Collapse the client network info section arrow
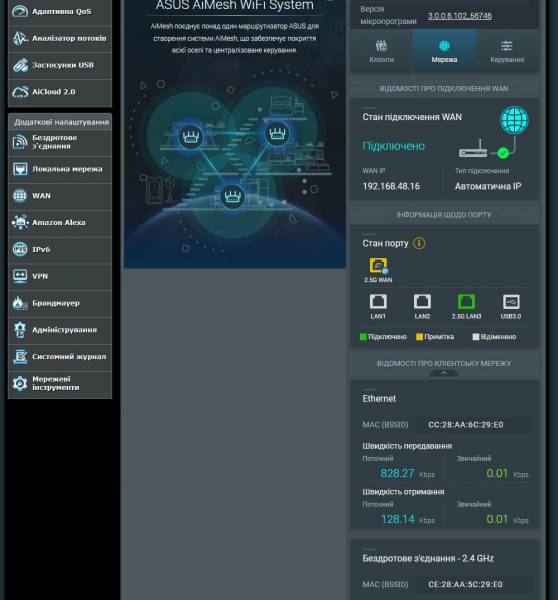The image size is (558, 600). click(x=444, y=373)
